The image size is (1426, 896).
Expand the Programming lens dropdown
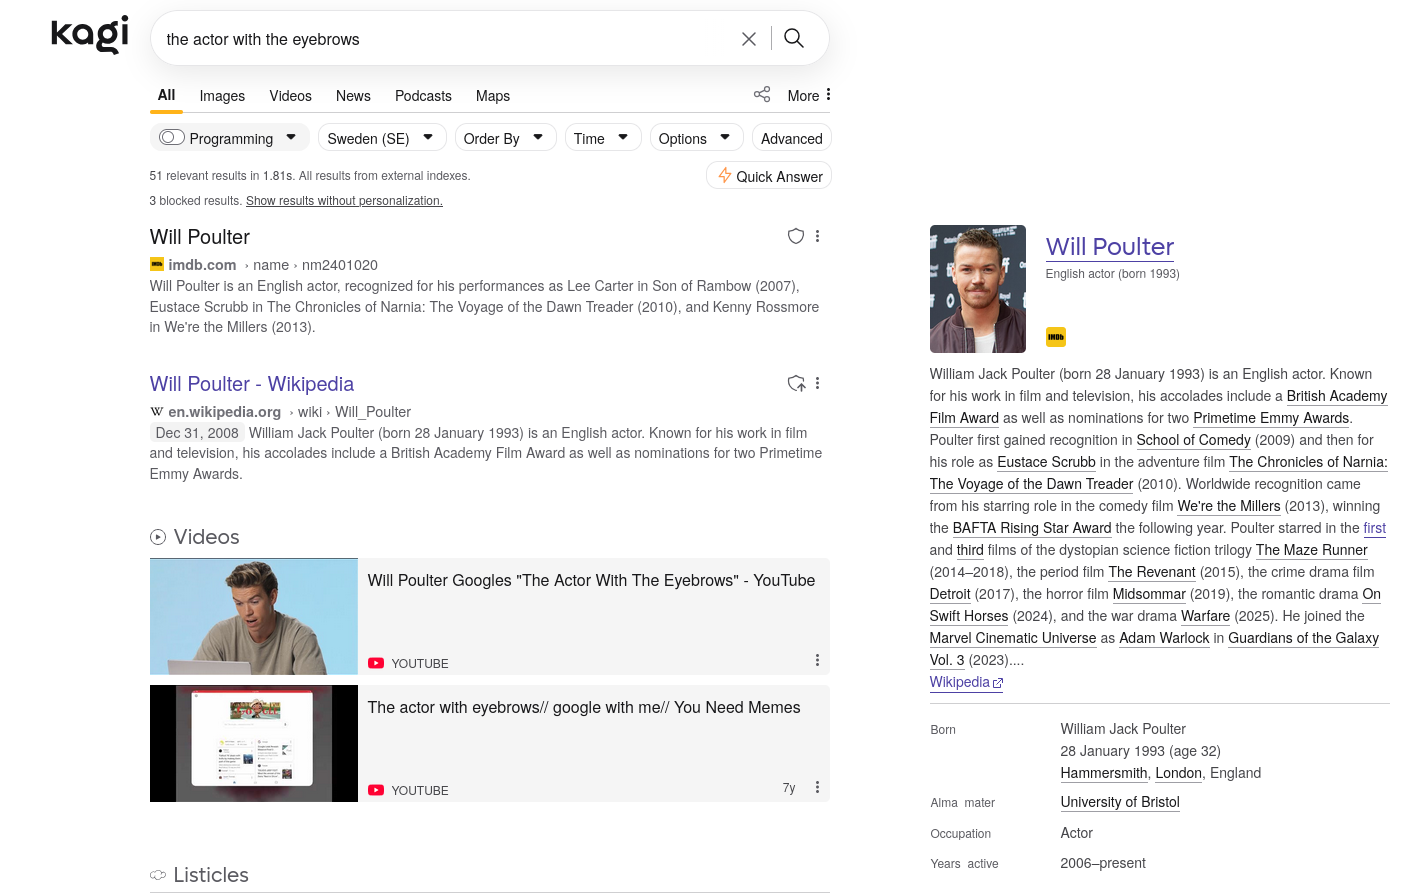click(x=291, y=137)
